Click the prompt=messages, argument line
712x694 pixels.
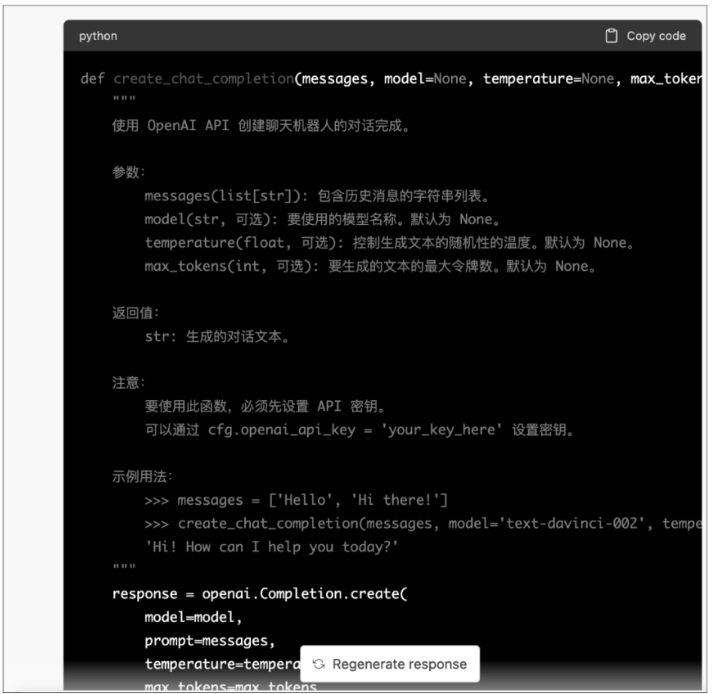point(209,641)
